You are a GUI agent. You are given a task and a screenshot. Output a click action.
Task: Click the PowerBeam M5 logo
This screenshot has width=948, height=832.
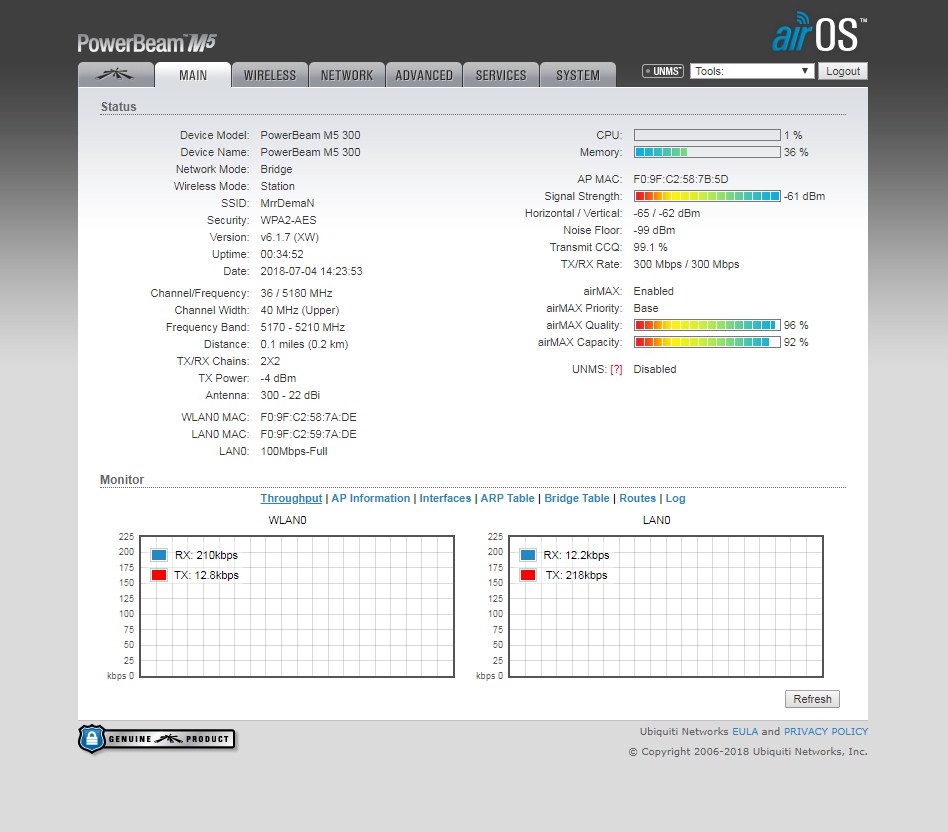click(146, 43)
